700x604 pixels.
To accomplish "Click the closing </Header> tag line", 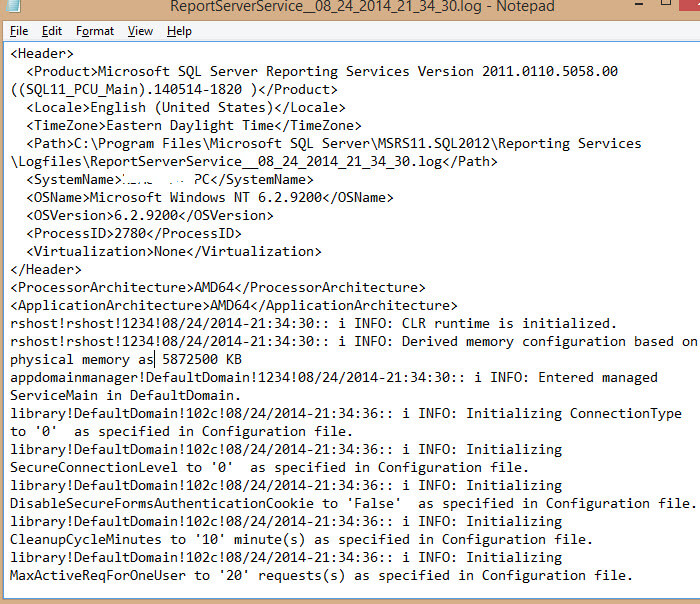I will click(46, 270).
